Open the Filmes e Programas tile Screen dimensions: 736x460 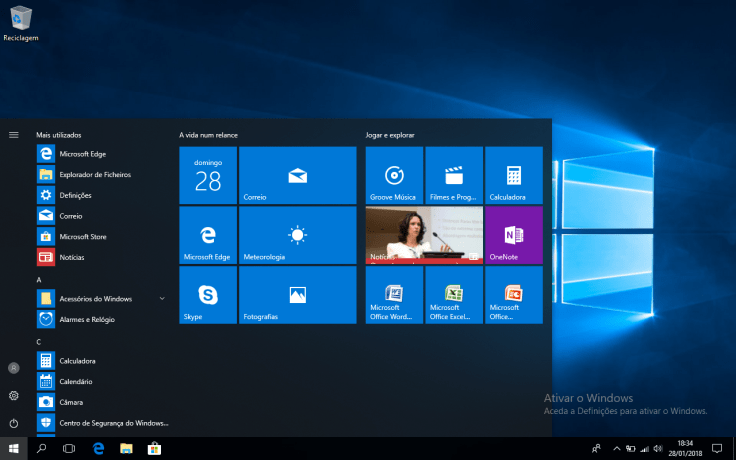pos(453,175)
